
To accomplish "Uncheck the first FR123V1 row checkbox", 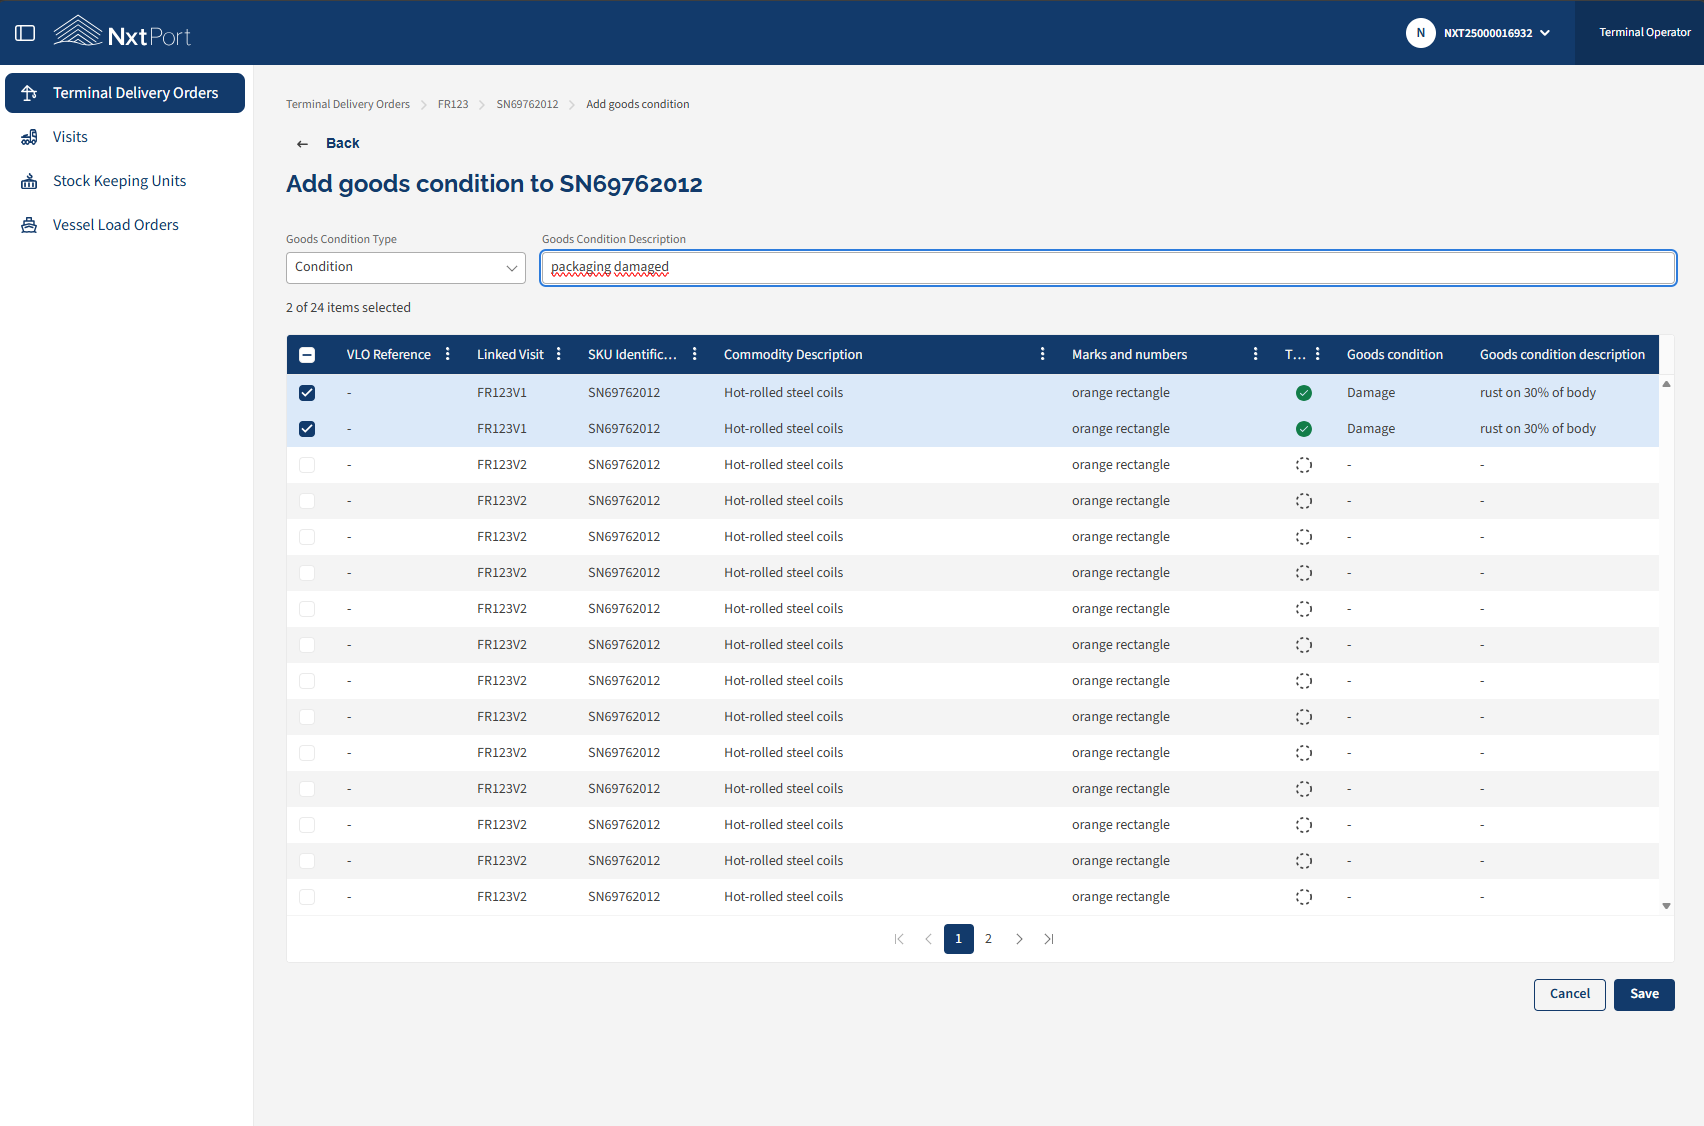I will 307,393.
